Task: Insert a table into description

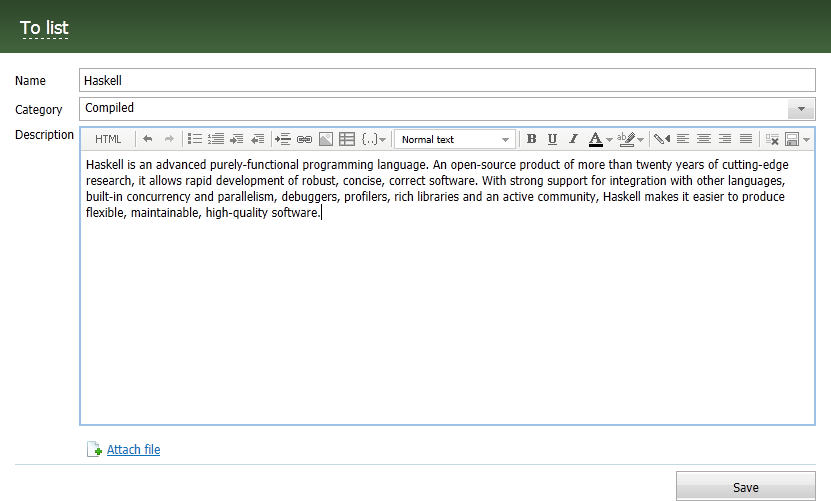Action: (x=347, y=139)
